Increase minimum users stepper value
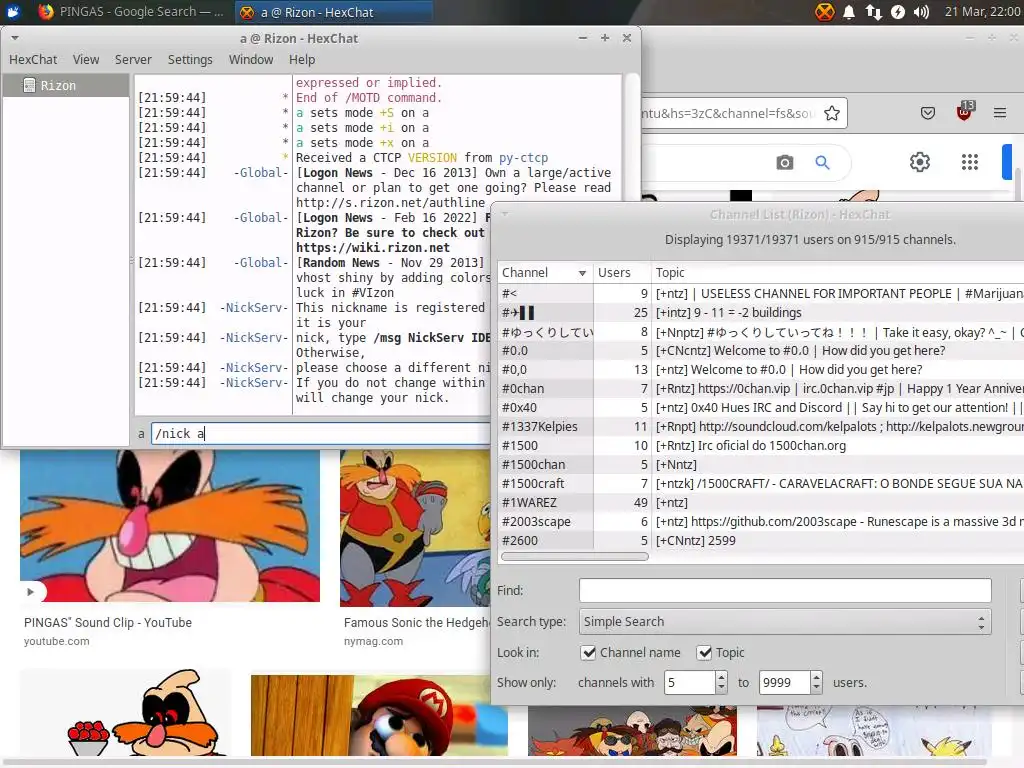 (x=721, y=677)
